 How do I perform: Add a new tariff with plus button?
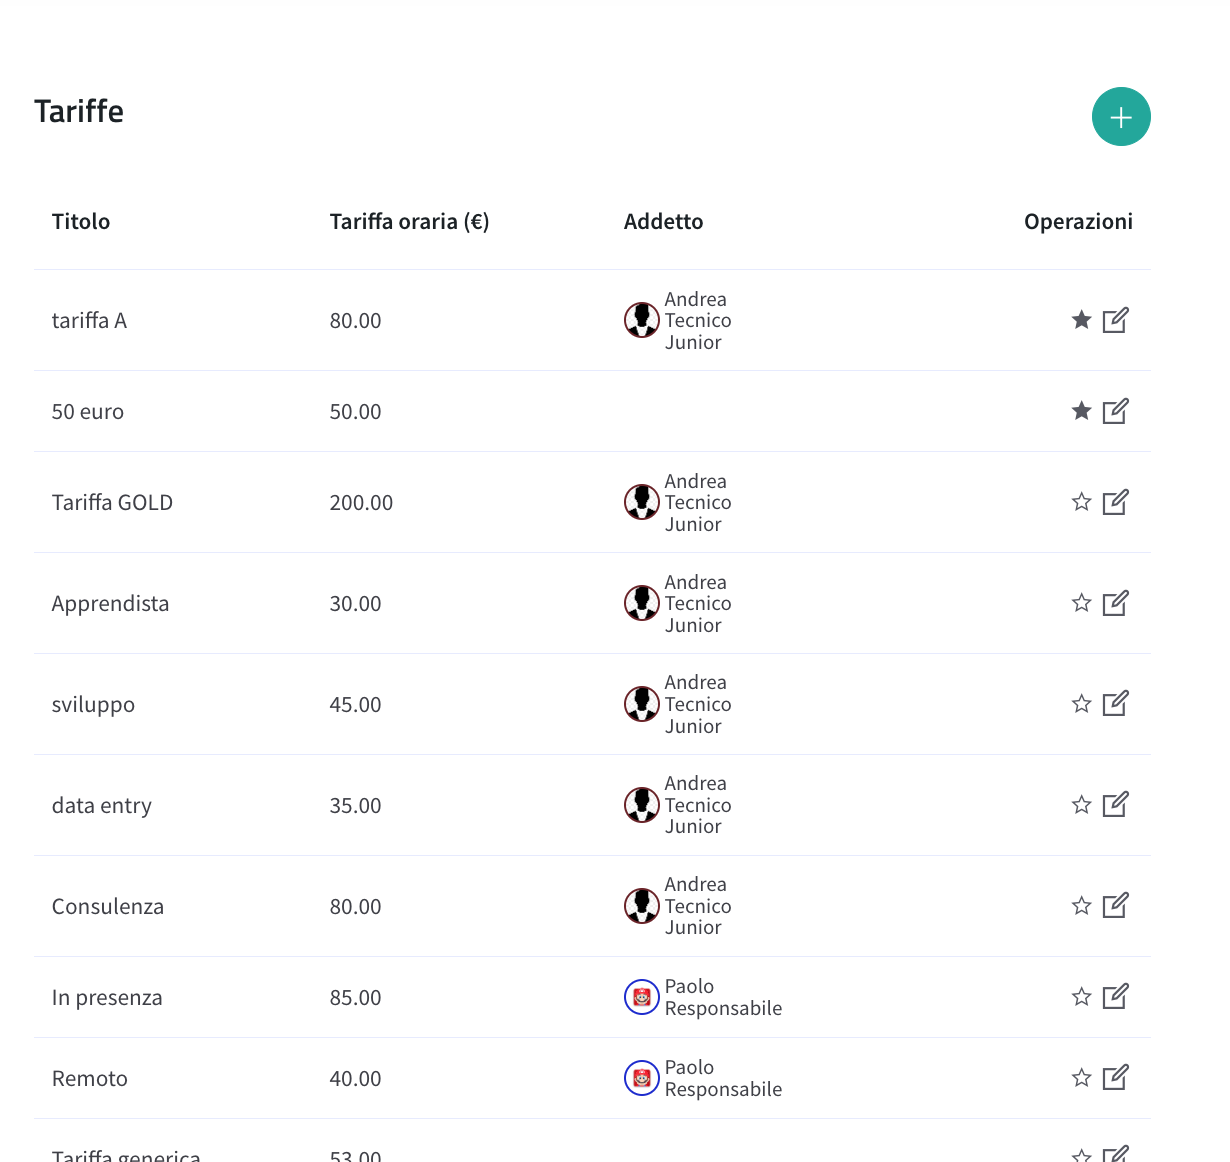(1121, 117)
